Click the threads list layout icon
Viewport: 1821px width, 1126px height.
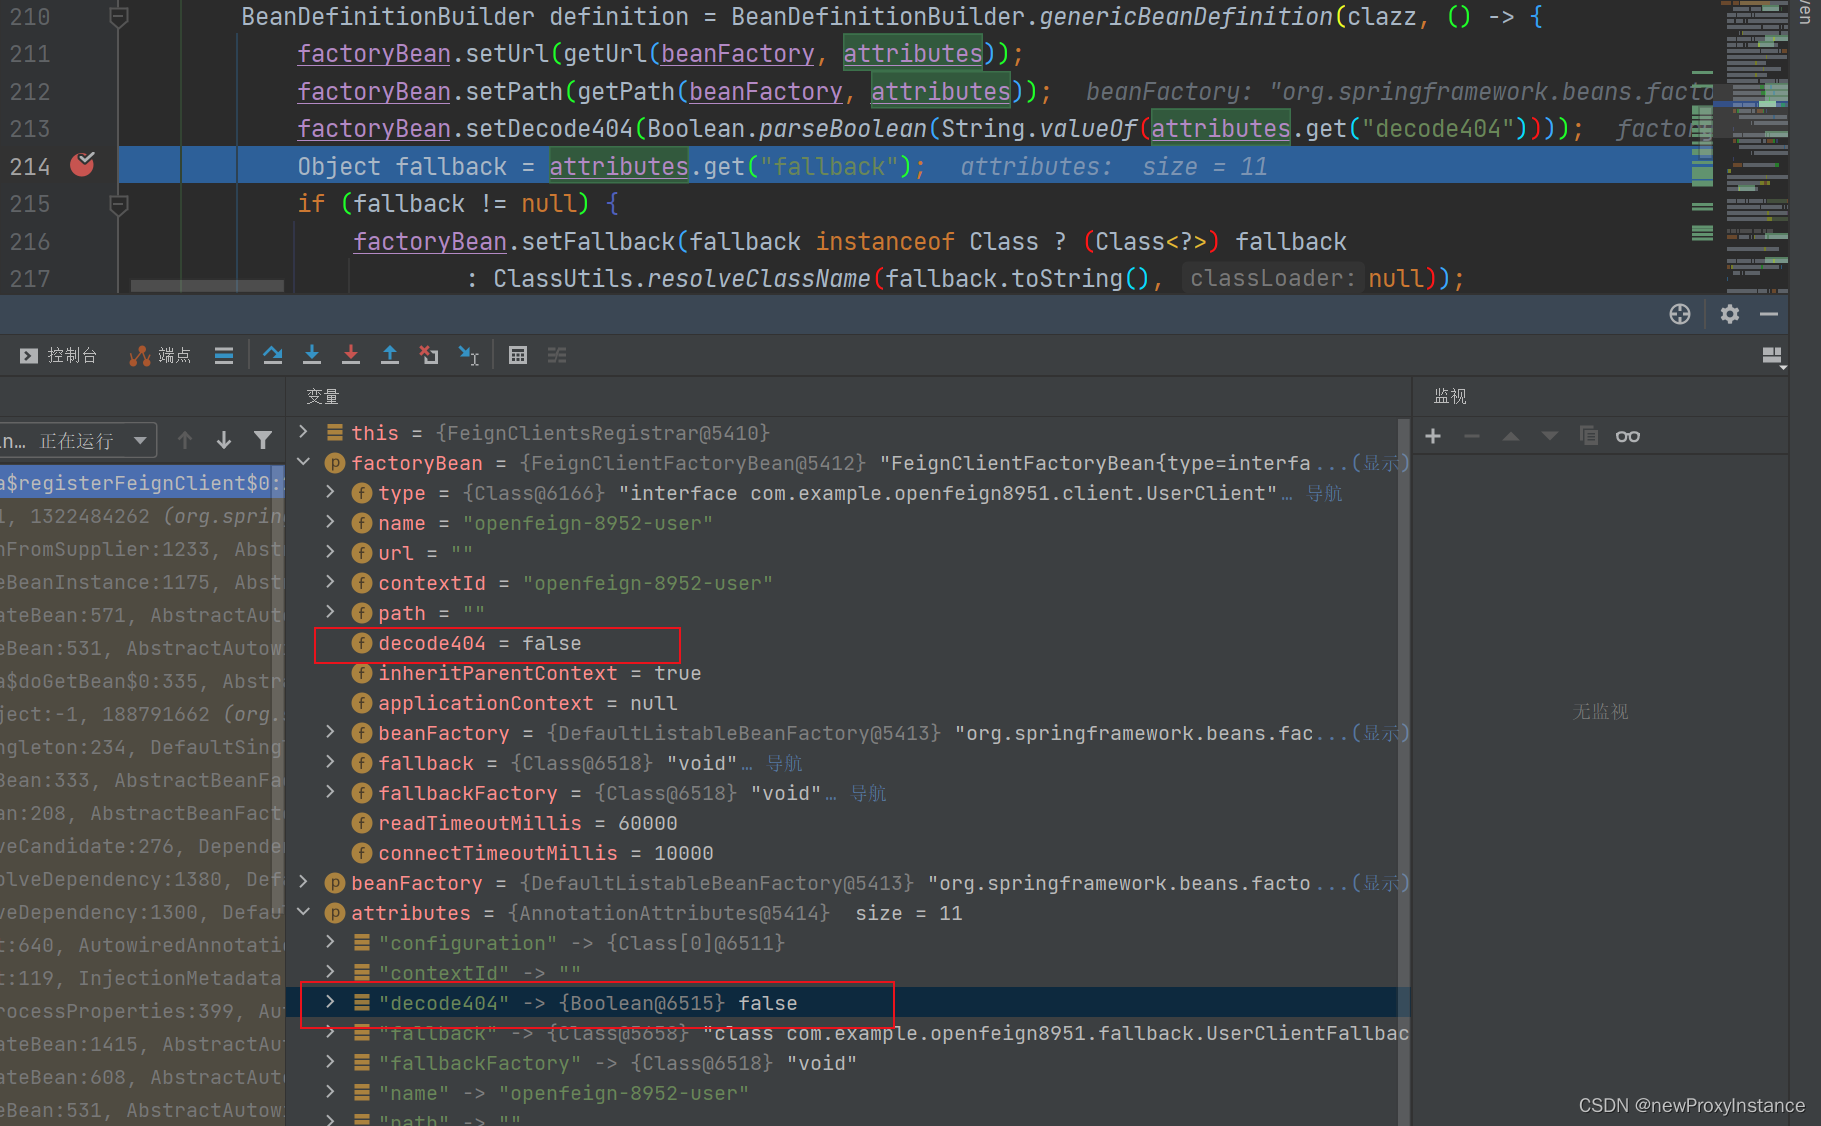pyautogui.click(x=224, y=355)
